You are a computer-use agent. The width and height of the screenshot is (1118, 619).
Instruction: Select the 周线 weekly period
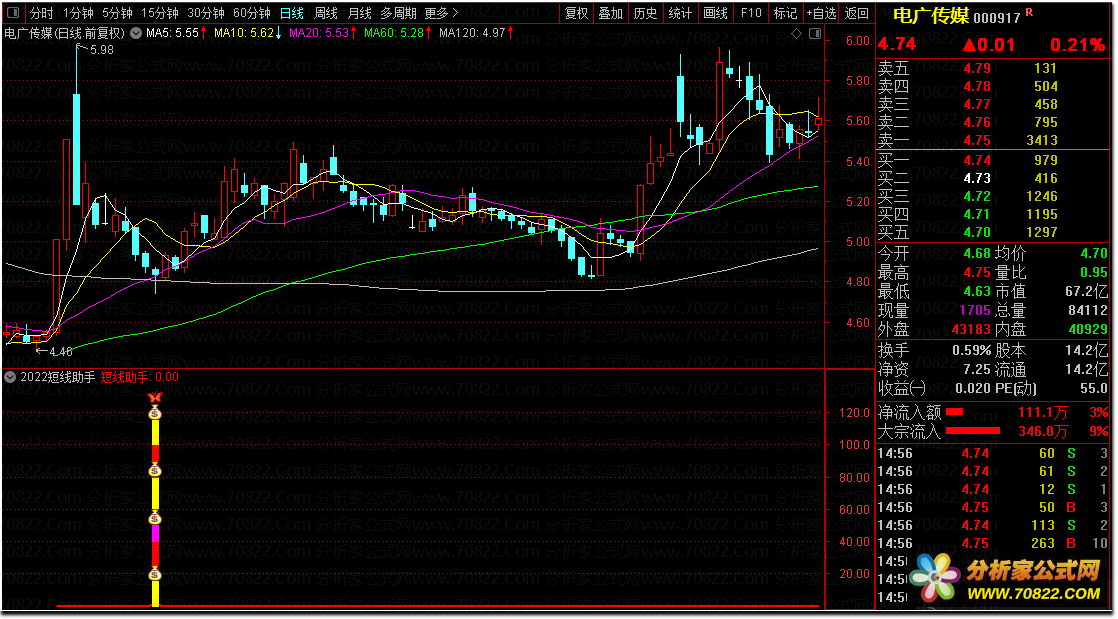pyautogui.click(x=326, y=13)
